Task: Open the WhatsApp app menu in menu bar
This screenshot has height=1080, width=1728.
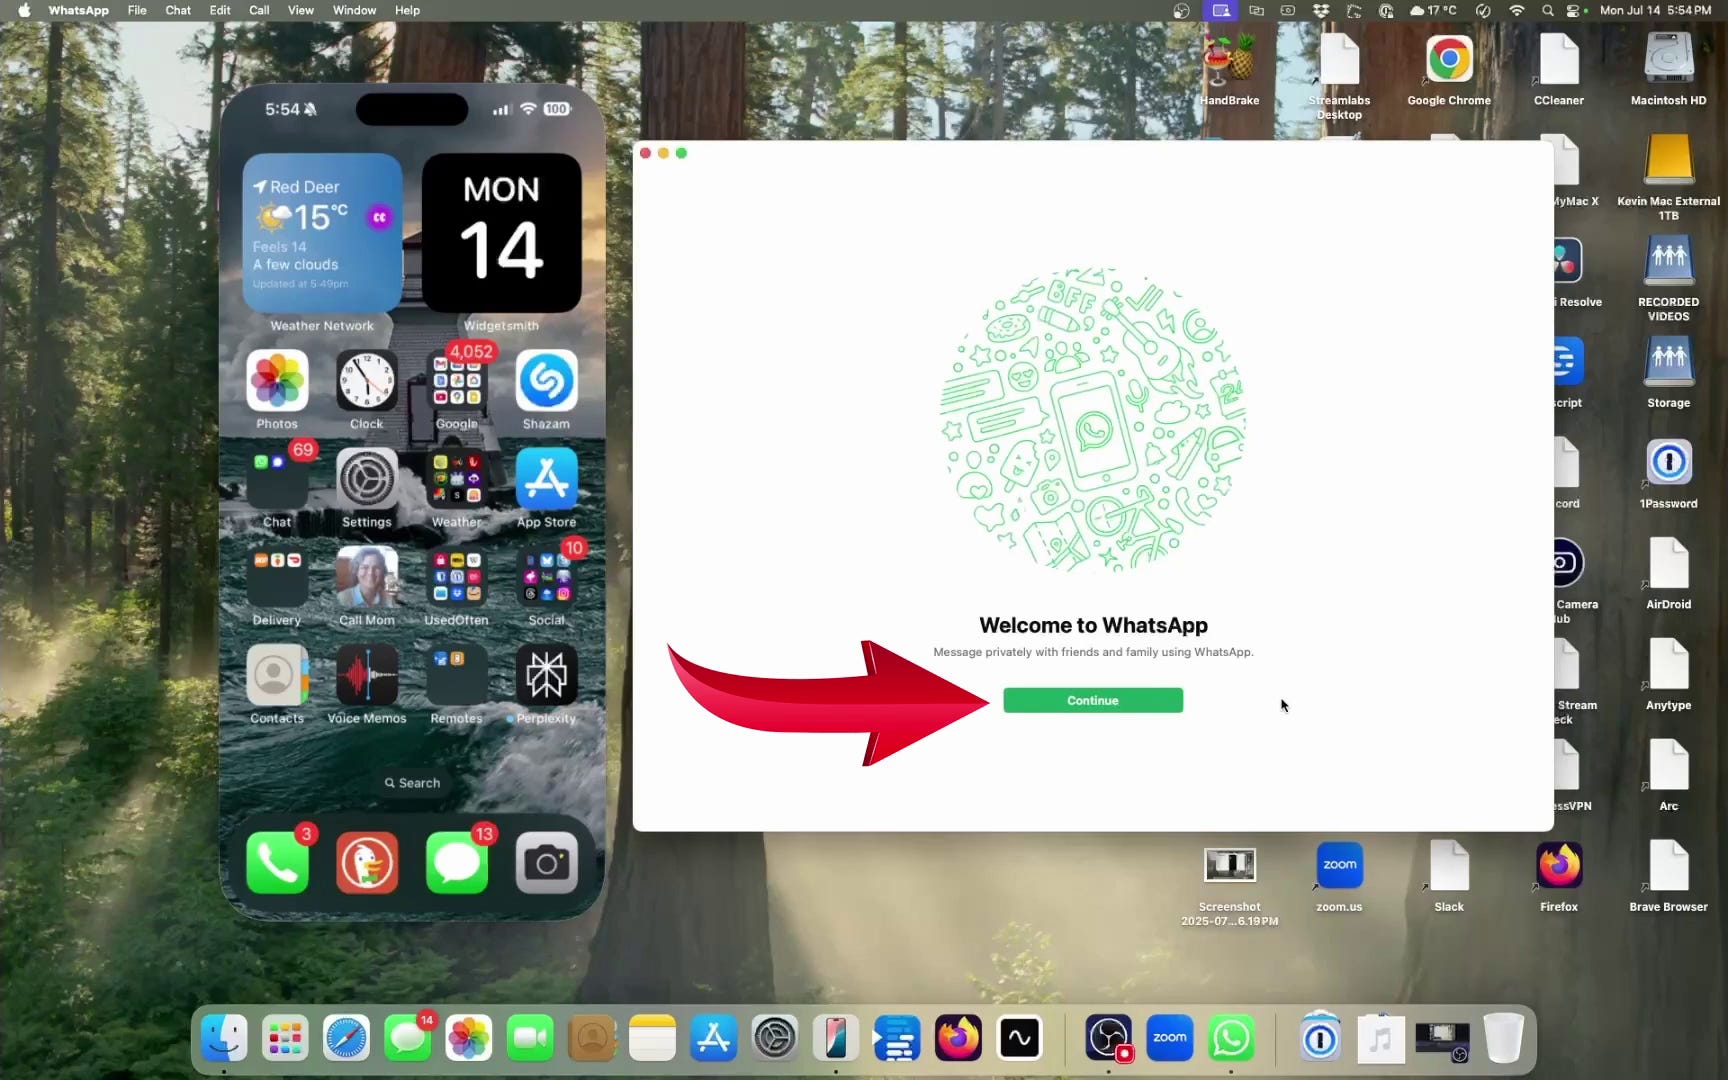Action: pos(78,10)
